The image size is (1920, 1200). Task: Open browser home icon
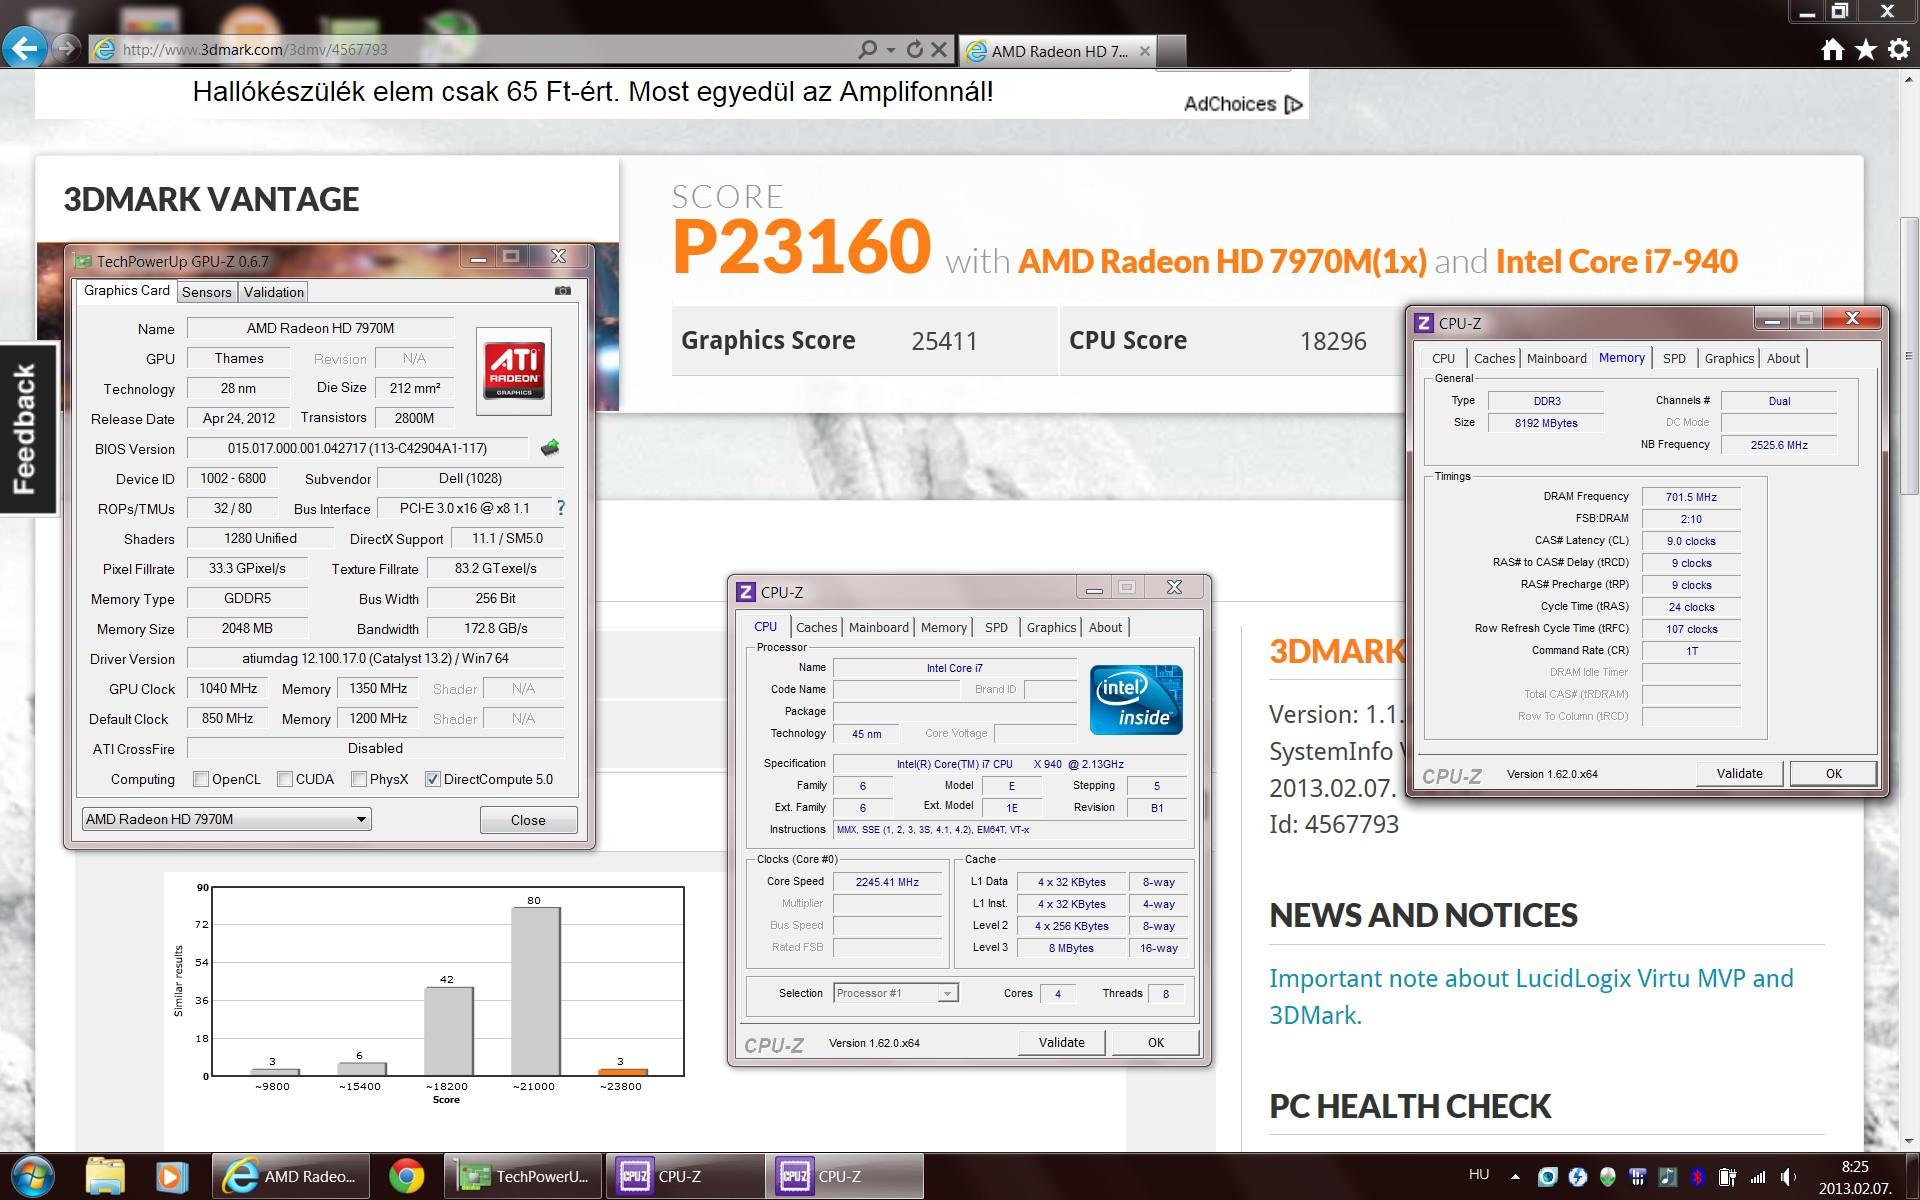point(1832,50)
